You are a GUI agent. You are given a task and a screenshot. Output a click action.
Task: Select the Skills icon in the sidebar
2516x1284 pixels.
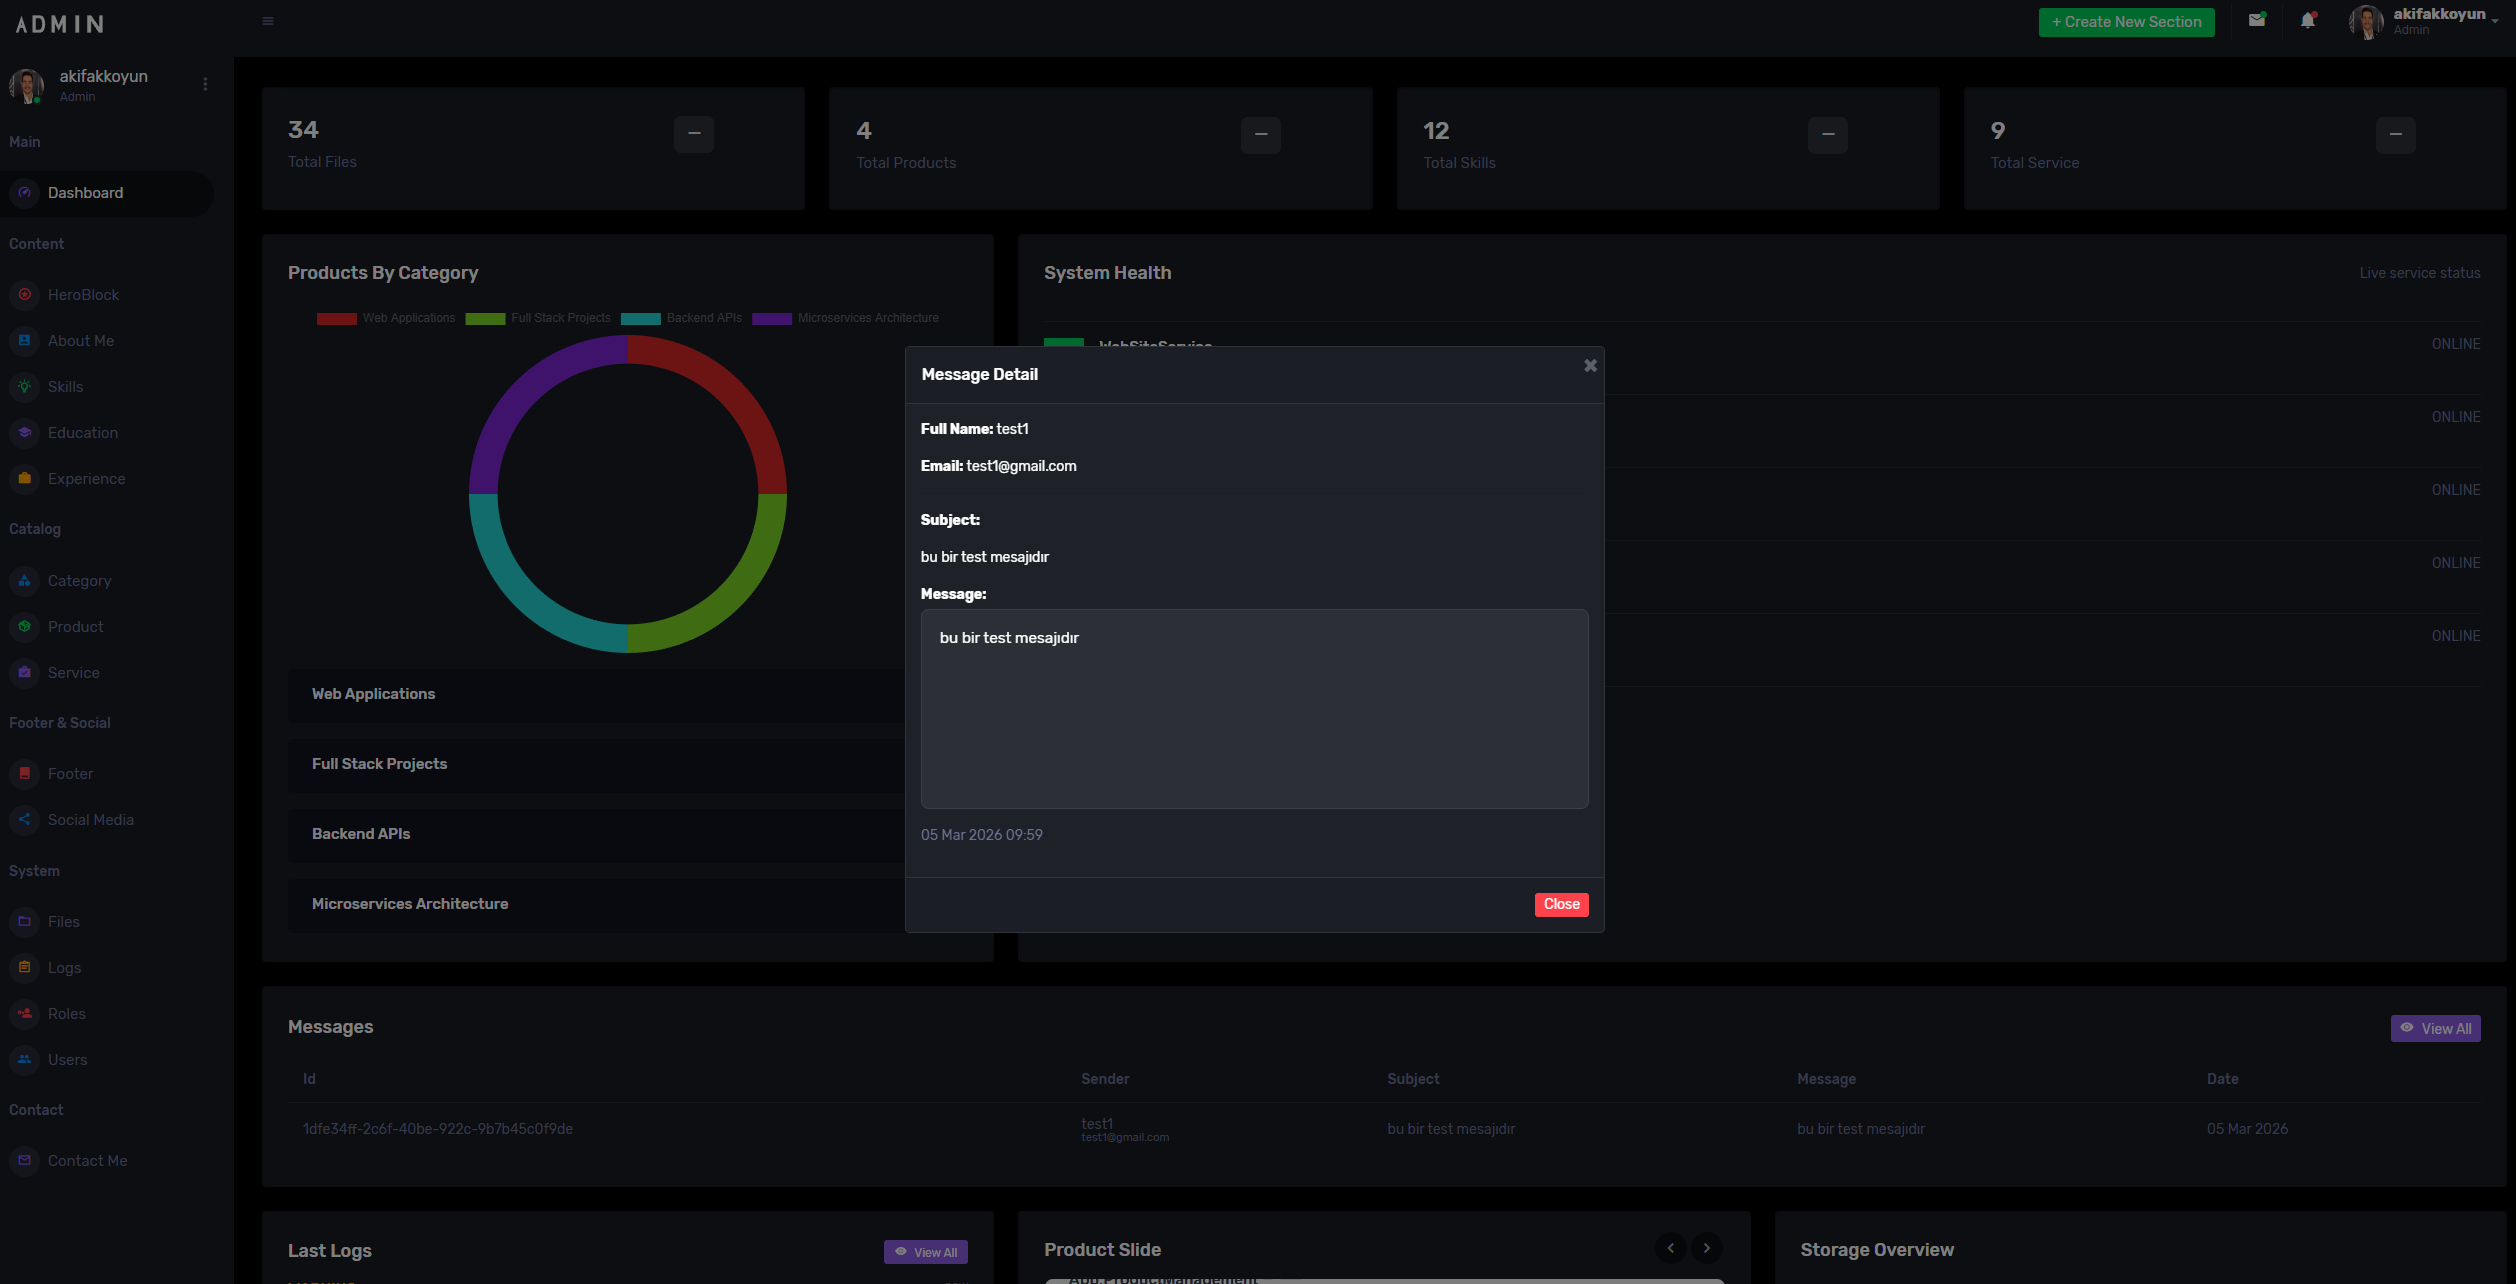[x=24, y=386]
